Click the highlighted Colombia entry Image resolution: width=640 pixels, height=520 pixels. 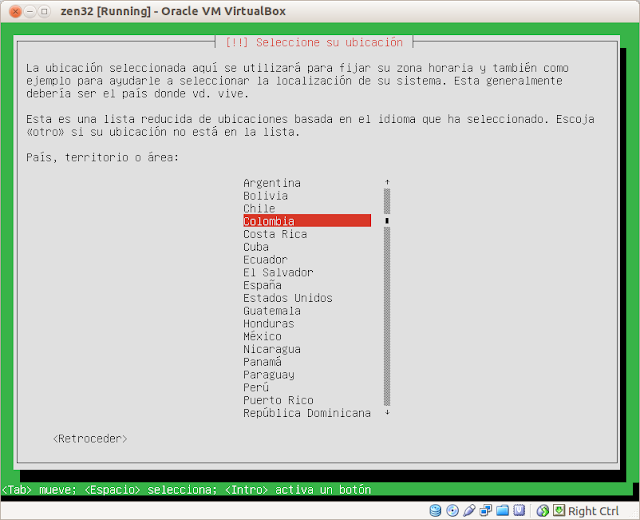click(x=307, y=221)
